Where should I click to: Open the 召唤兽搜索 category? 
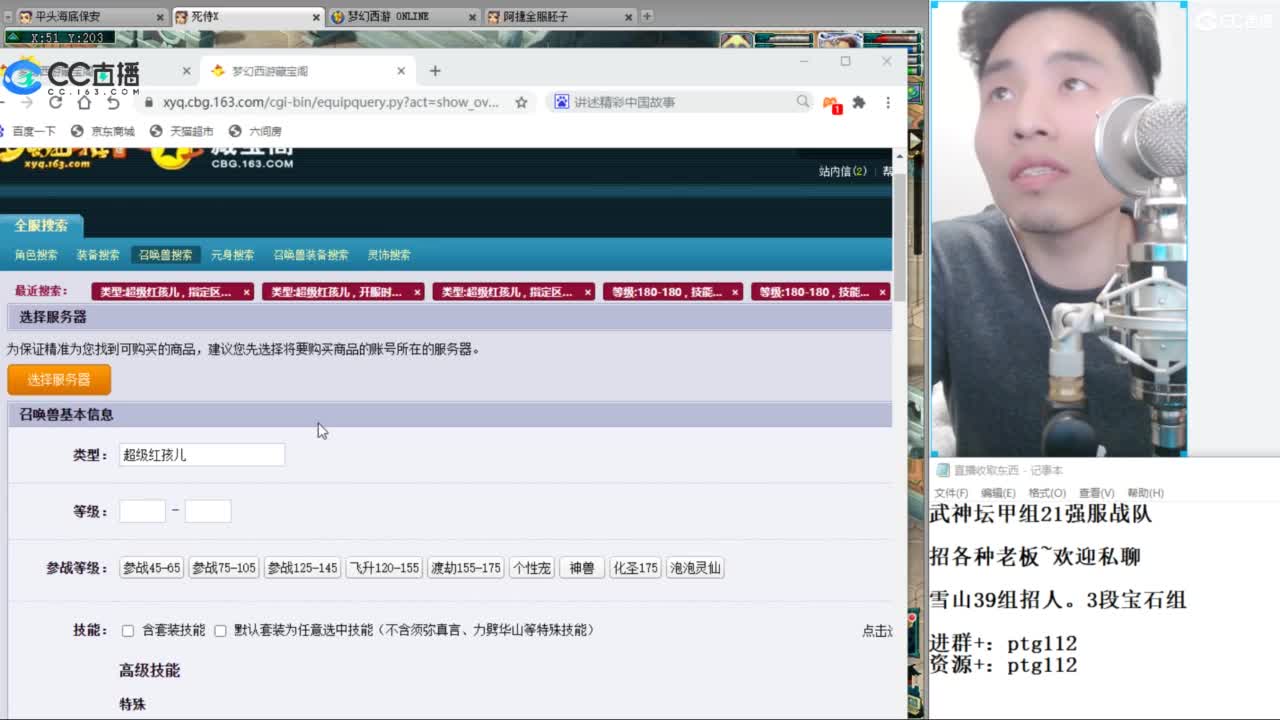point(166,255)
